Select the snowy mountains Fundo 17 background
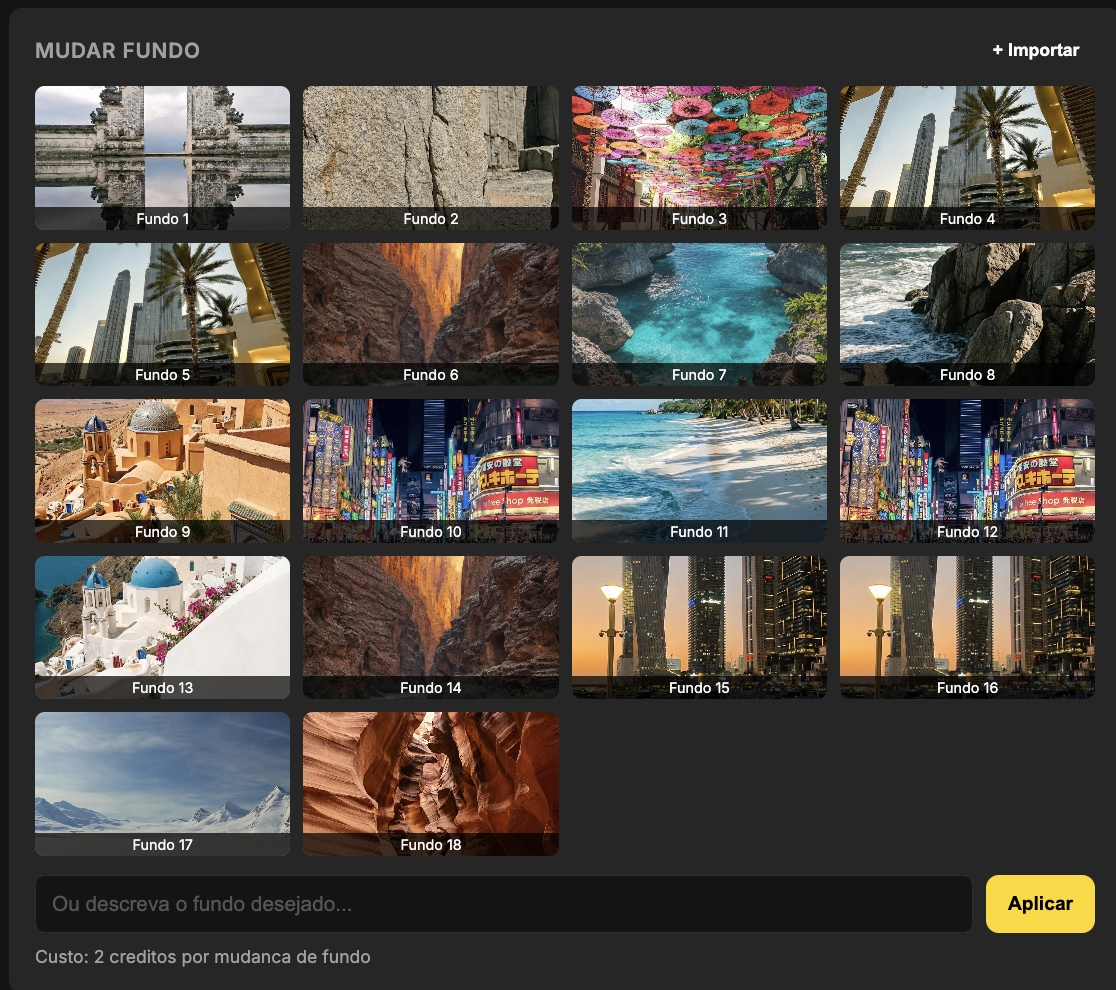Image resolution: width=1116 pixels, height=990 pixels. (162, 784)
